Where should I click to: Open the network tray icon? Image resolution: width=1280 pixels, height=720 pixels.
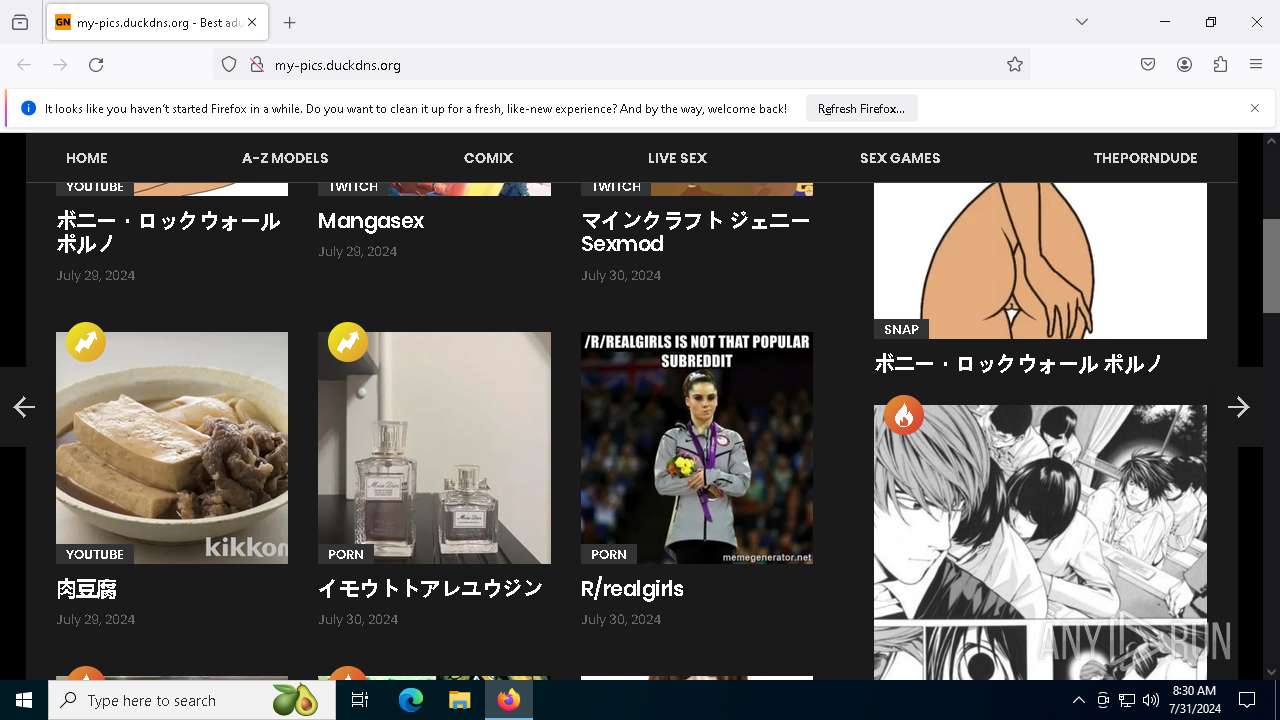[x=1127, y=701]
